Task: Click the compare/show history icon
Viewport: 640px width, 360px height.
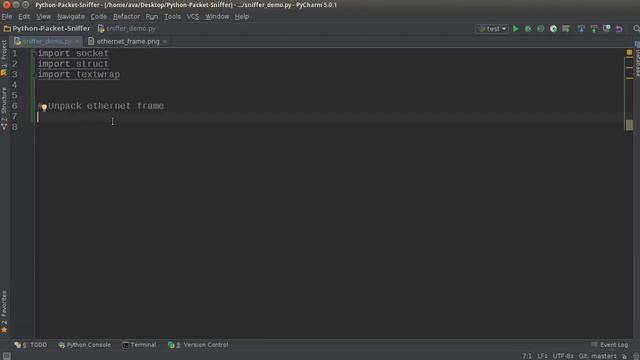Action: click(607, 29)
